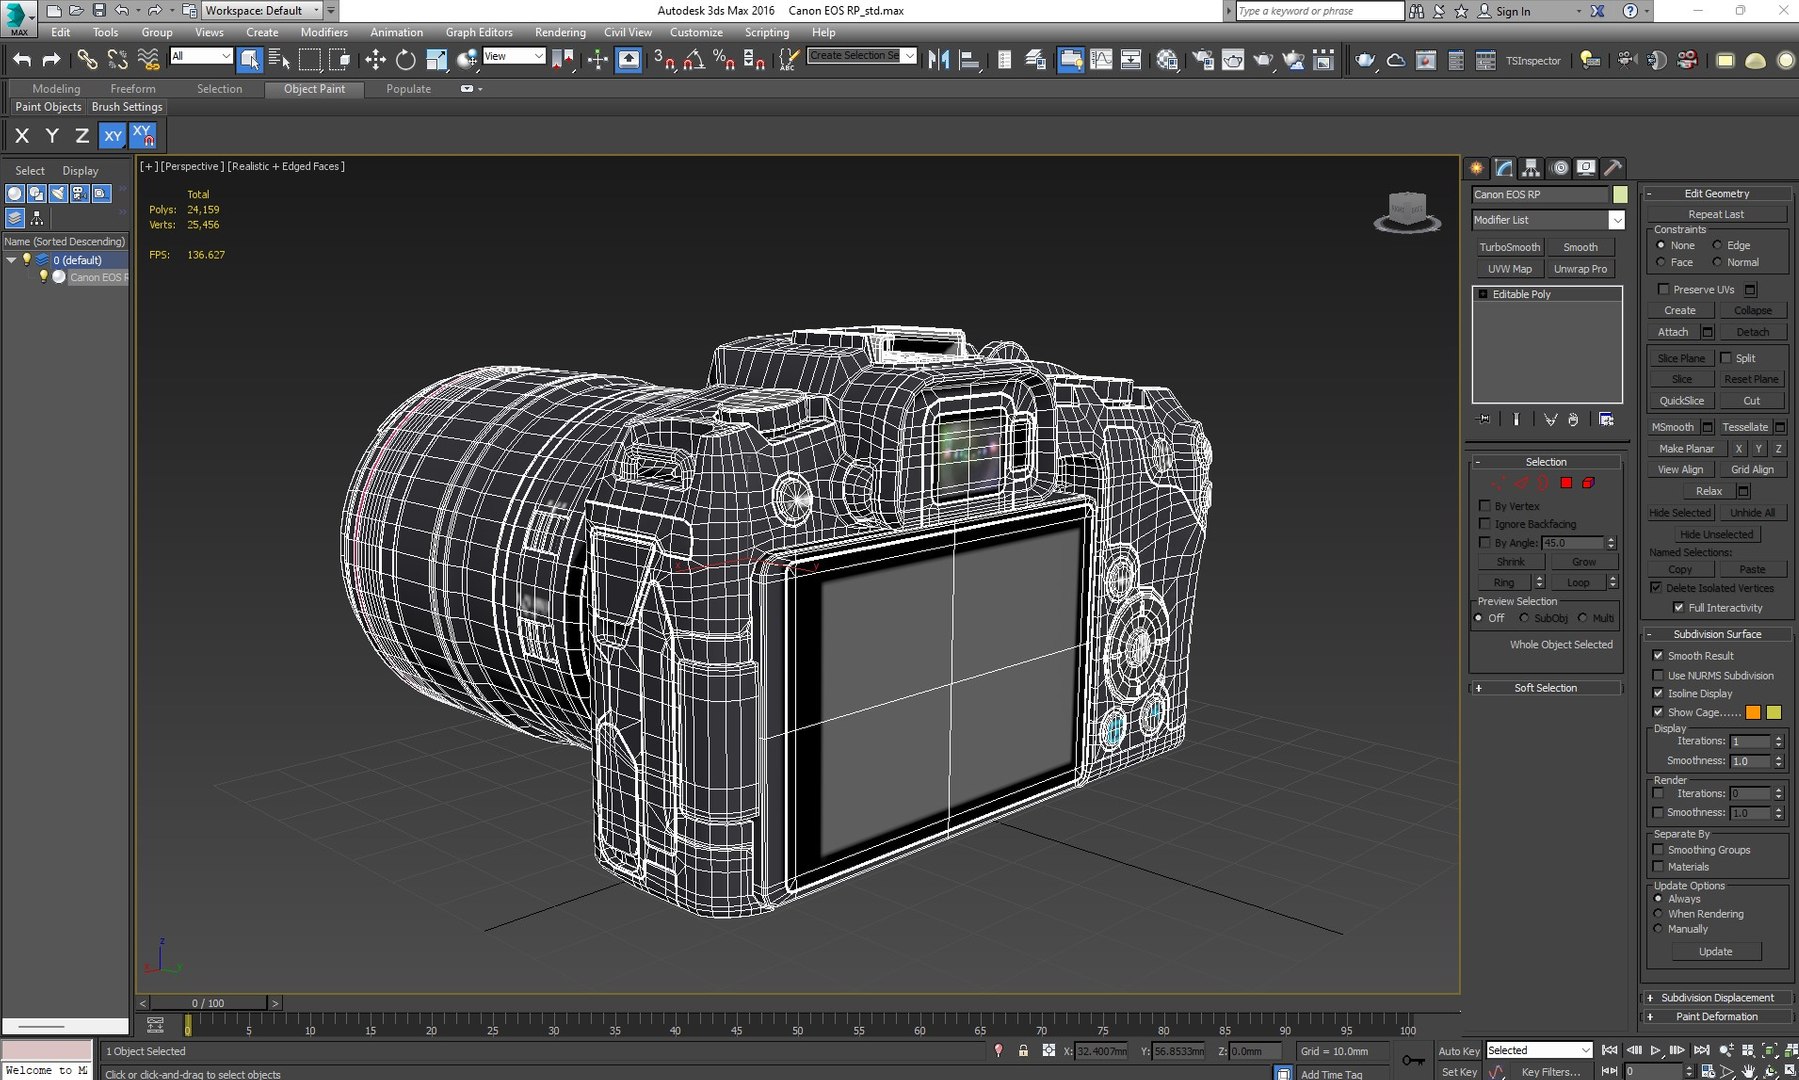Click the object color swatch beside Canon EOS RP
This screenshot has height=1080, width=1799.
(x=1620, y=194)
